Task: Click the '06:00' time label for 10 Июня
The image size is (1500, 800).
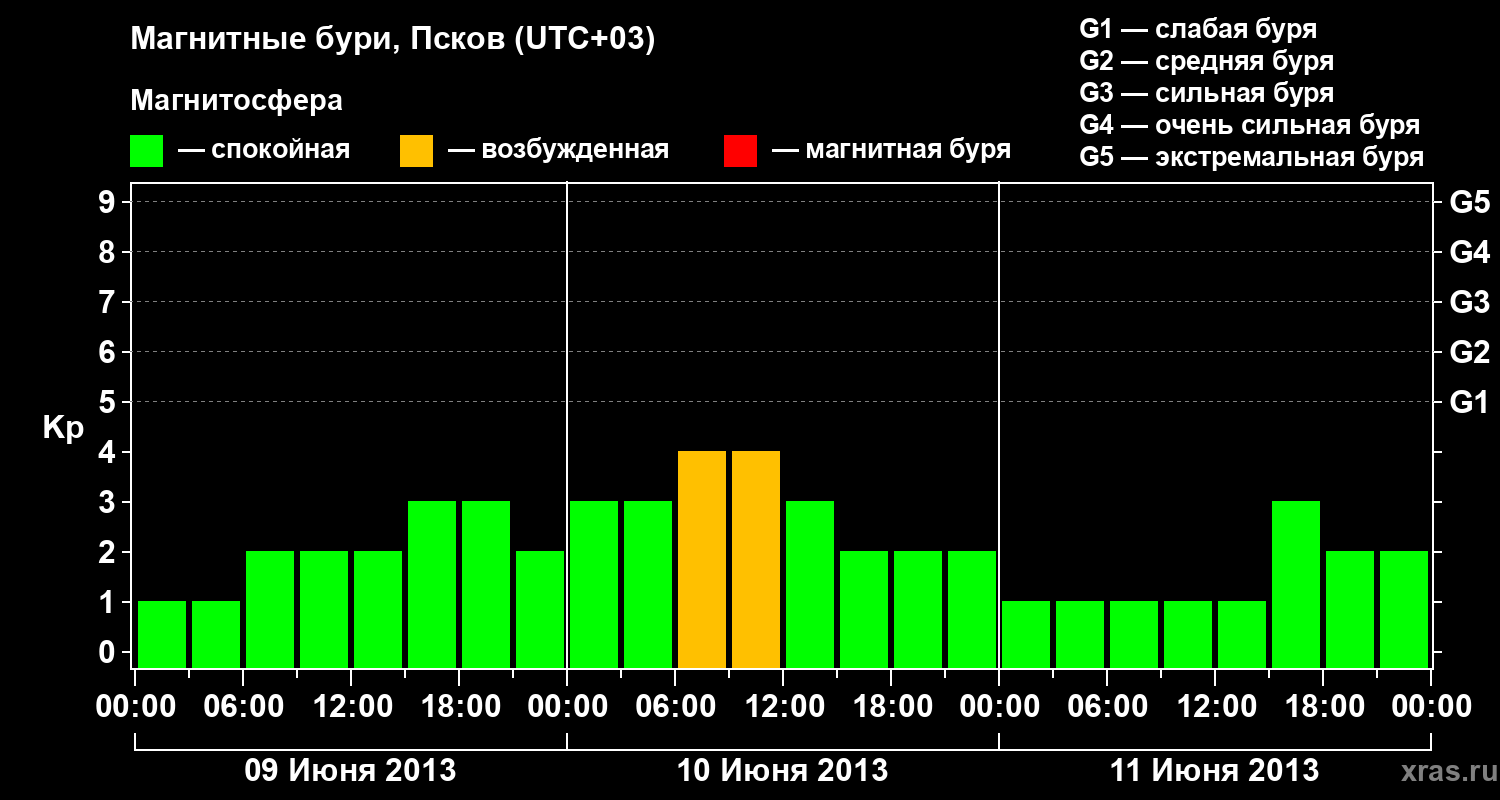Action: (675, 707)
